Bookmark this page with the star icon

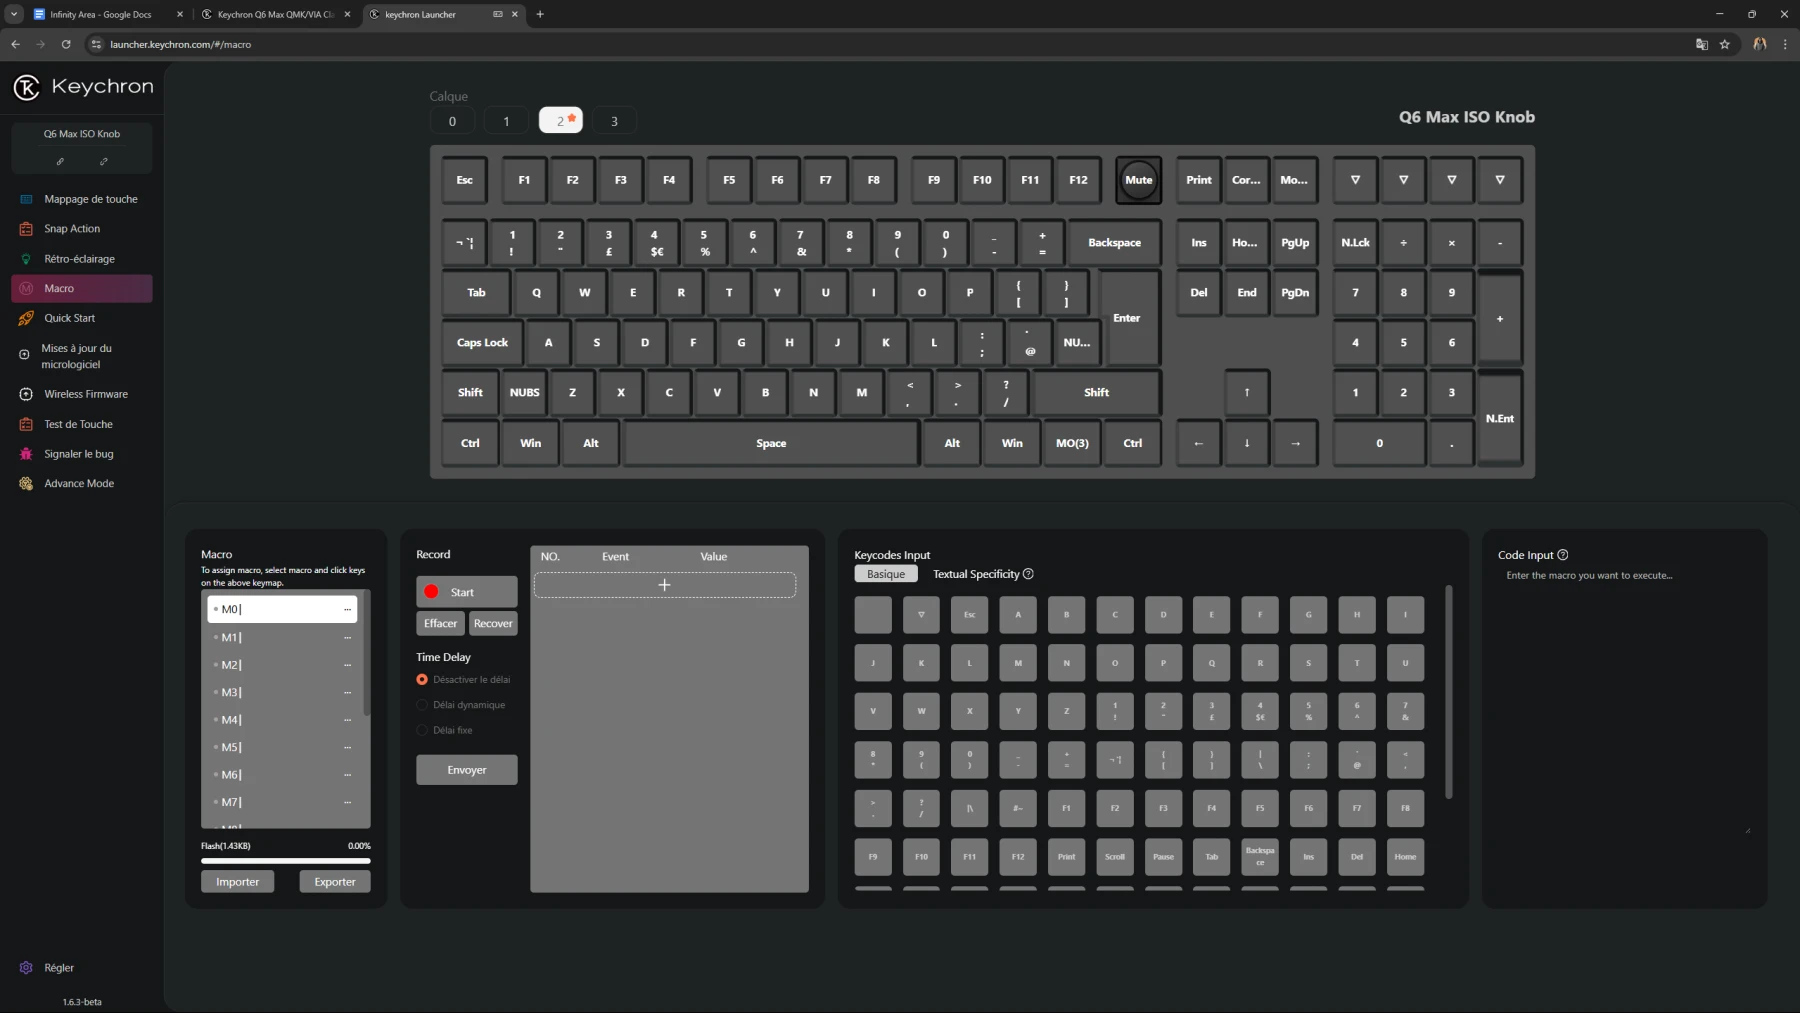(1725, 44)
